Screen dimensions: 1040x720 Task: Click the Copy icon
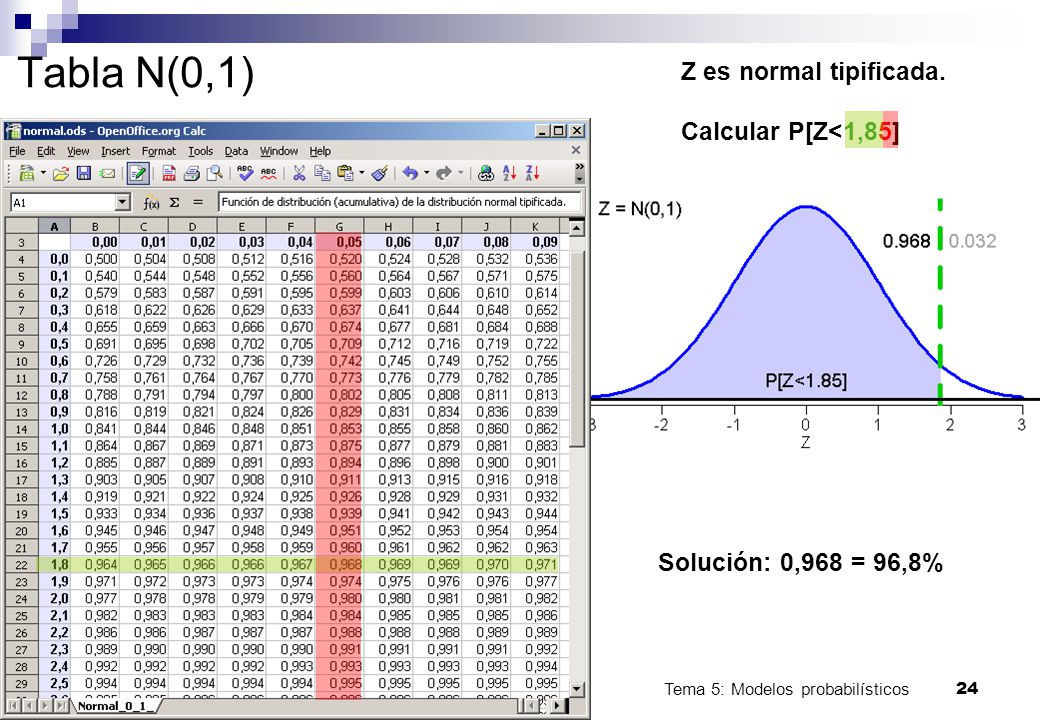(x=322, y=174)
